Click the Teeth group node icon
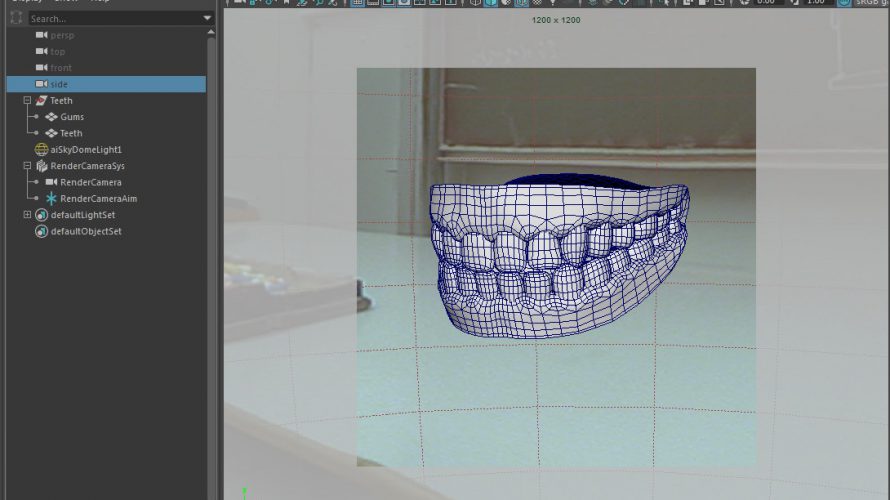The height and width of the screenshot is (500, 890). (41, 101)
